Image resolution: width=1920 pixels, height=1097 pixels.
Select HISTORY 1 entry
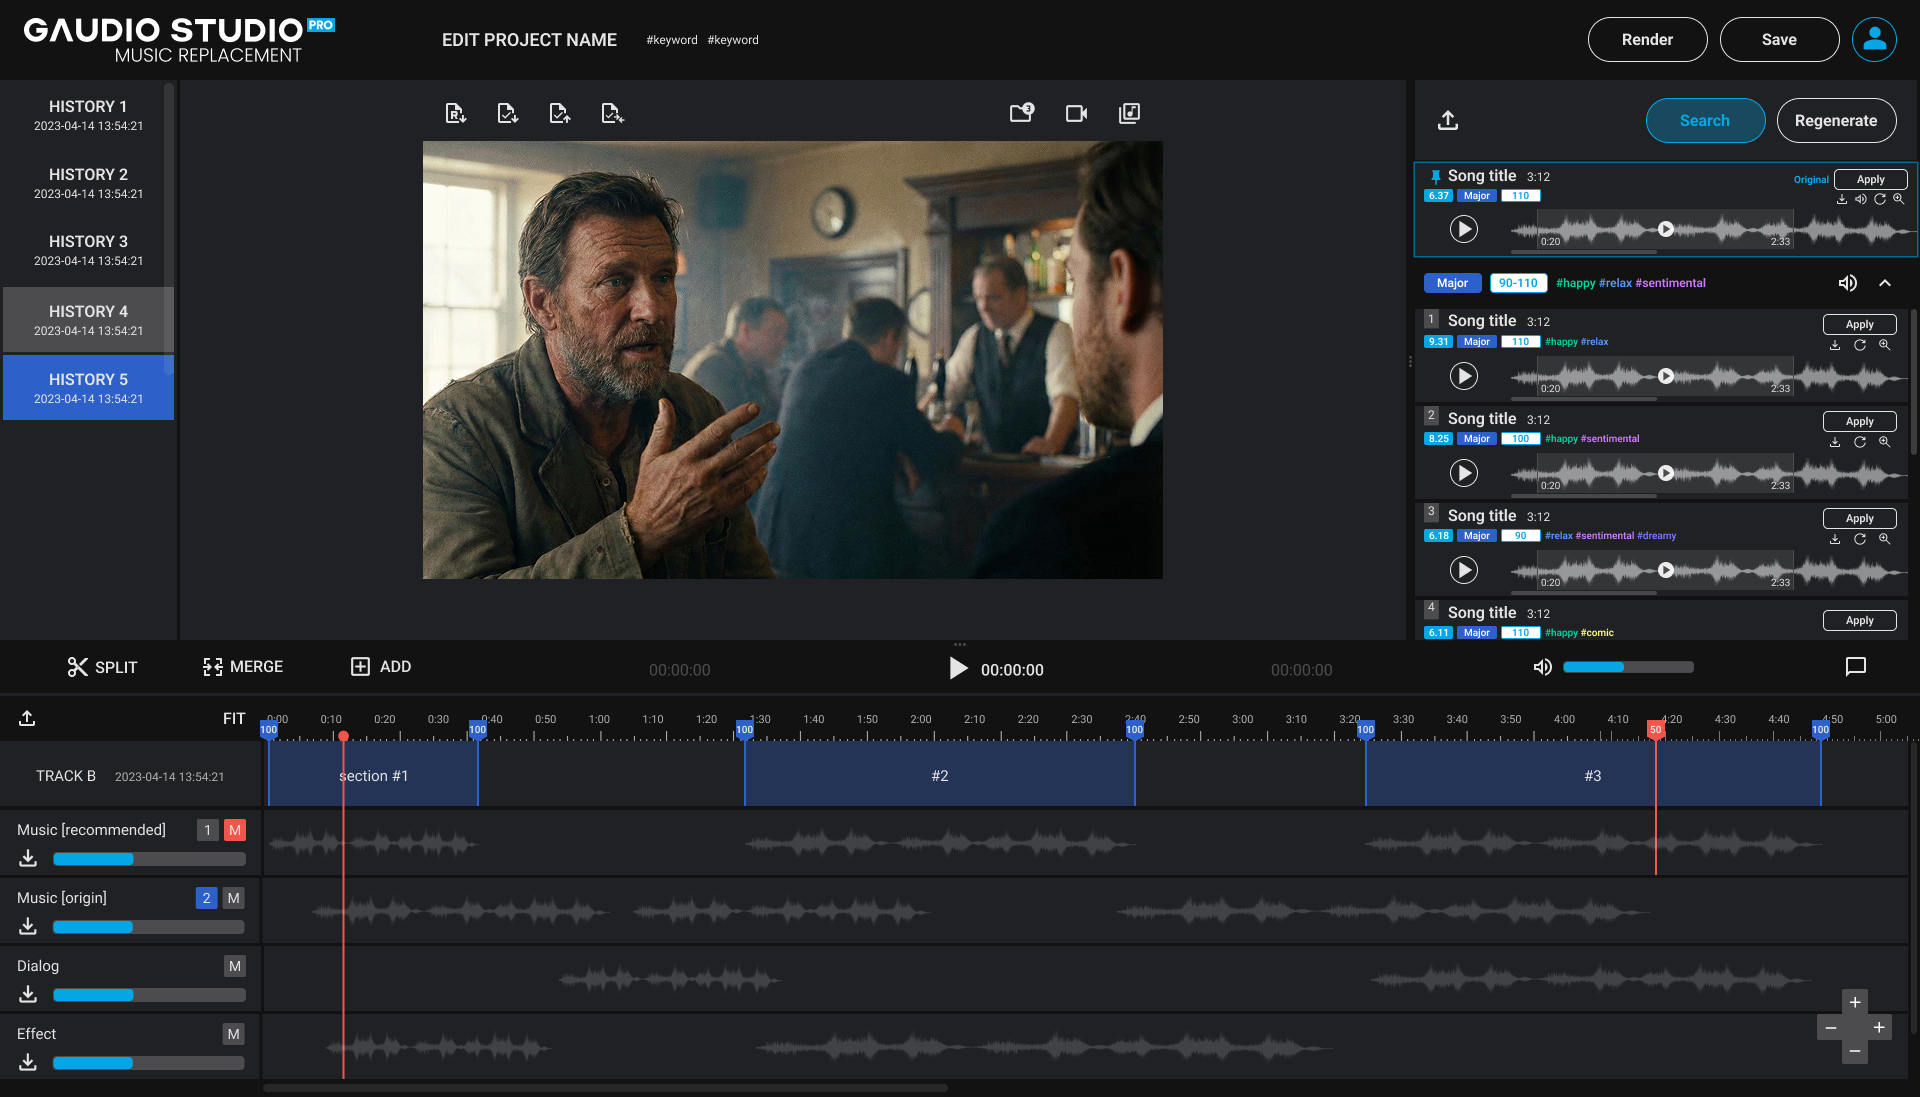(x=88, y=115)
